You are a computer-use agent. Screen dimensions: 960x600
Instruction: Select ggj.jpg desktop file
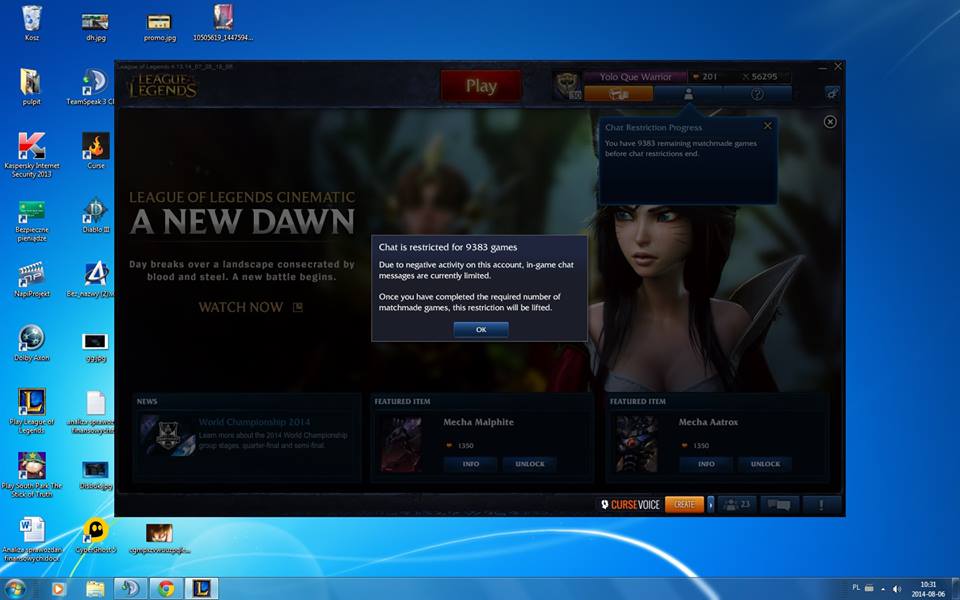click(96, 347)
